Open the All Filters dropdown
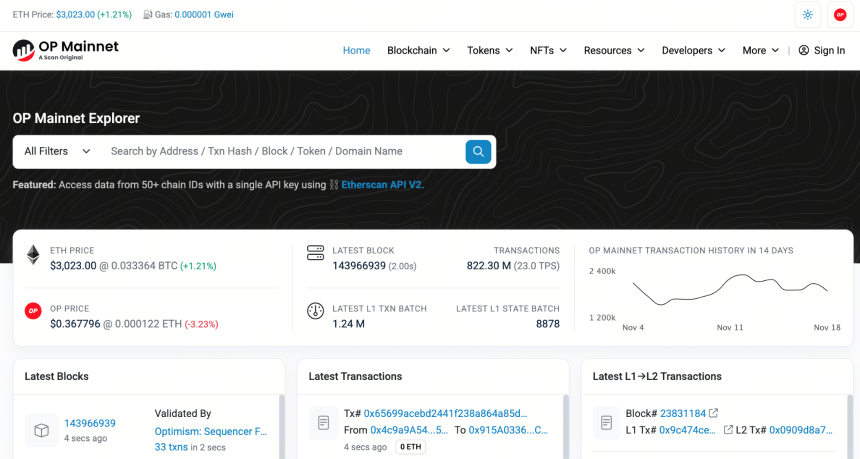The width and height of the screenshot is (860, 459). 57,151
